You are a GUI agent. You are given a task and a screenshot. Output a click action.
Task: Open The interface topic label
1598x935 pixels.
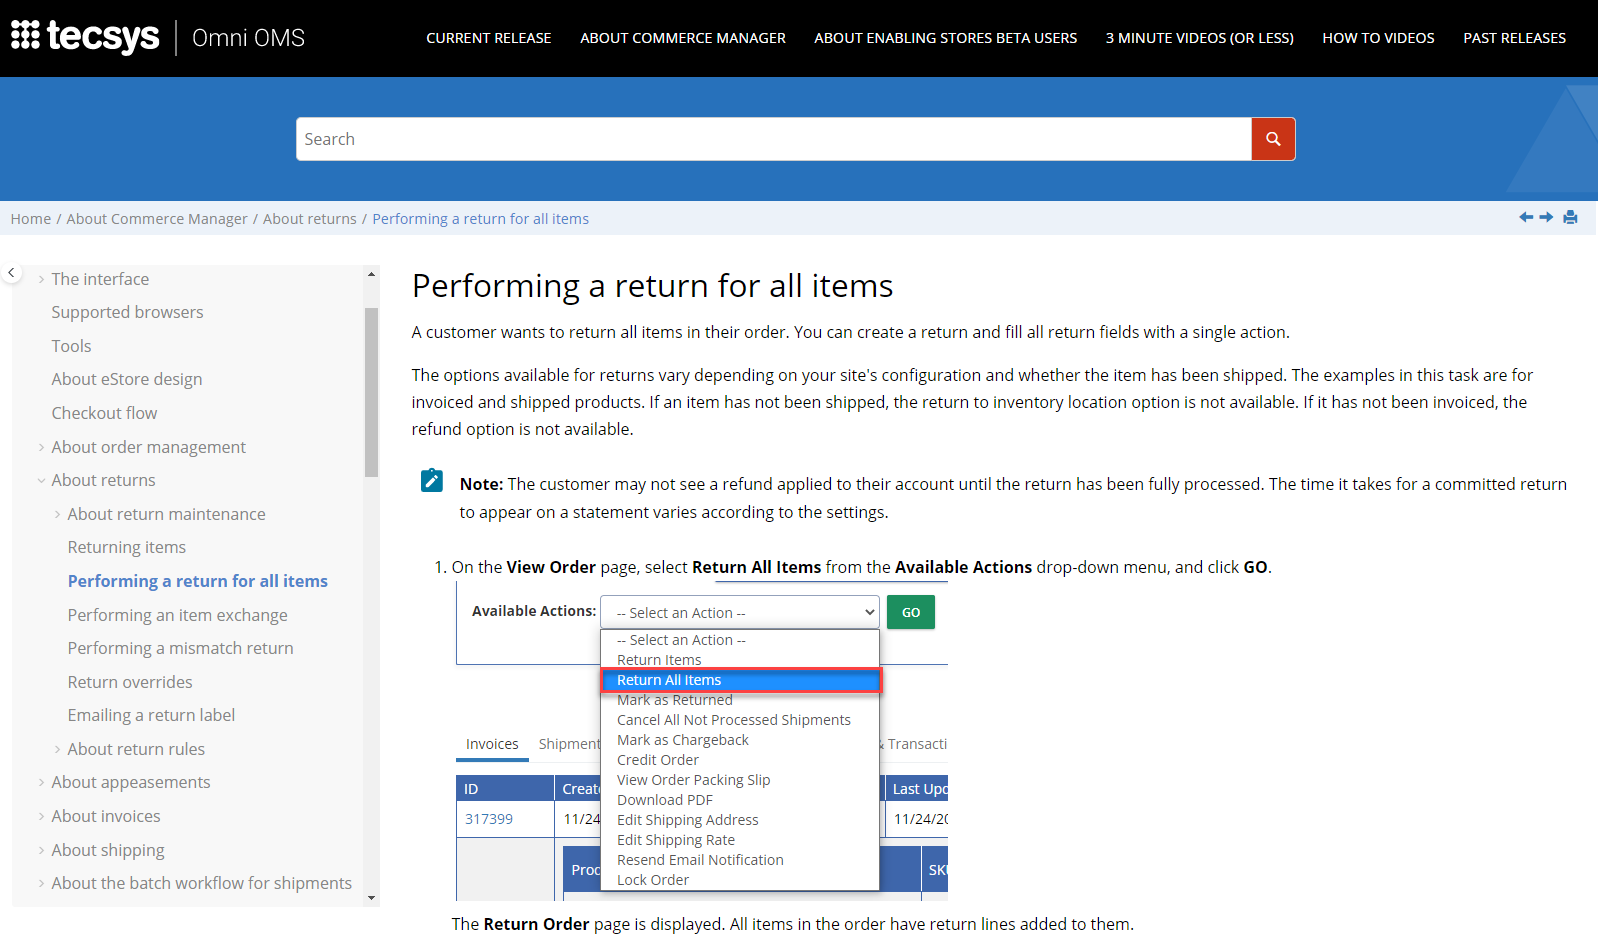click(x=100, y=279)
